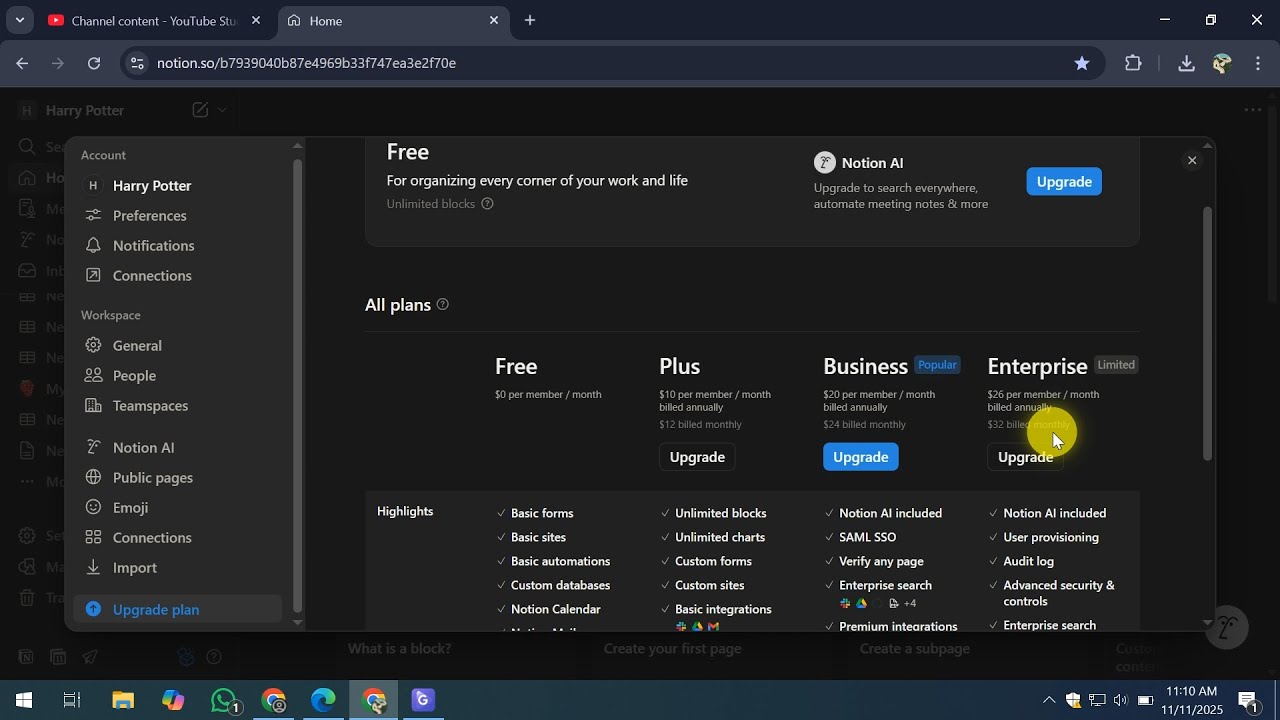This screenshot has height=720, width=1280.
Task: Click the Limited badge on Enterprise plan
Action: pyautogui.click(x=1116, y=365)
